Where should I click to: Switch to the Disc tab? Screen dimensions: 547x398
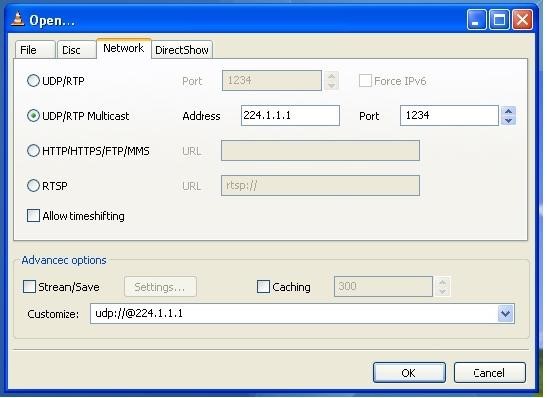coord(76,50)
